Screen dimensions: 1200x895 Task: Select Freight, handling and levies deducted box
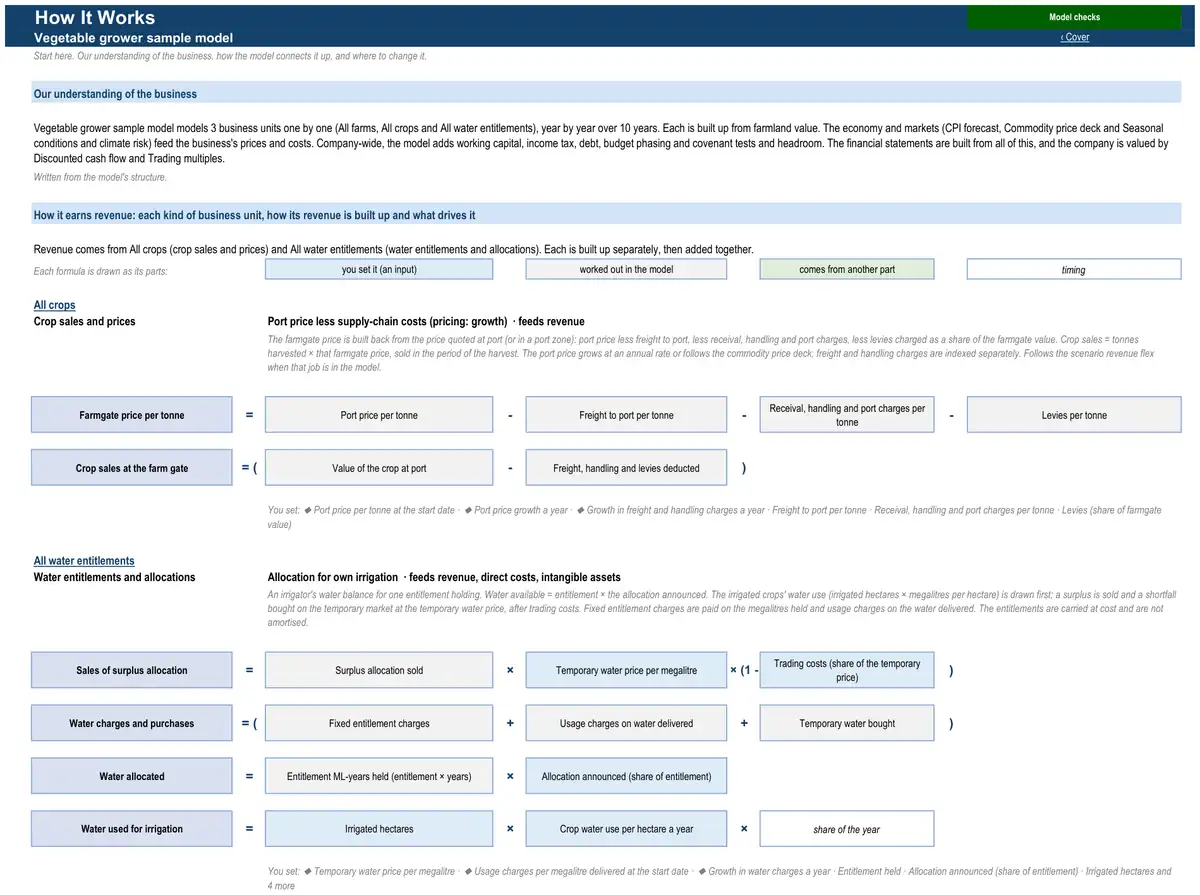tap(626, 468)
